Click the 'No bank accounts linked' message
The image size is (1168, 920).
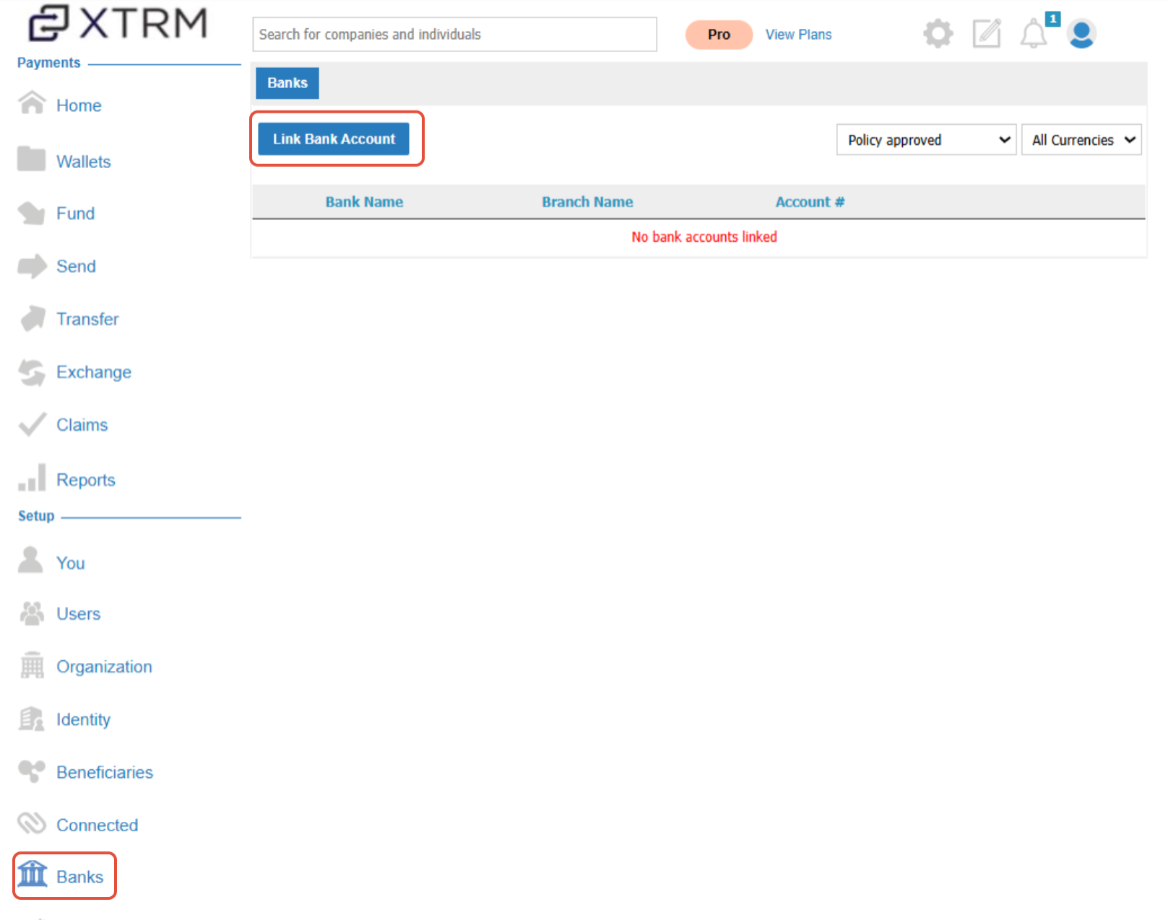[x=704, y=237]
